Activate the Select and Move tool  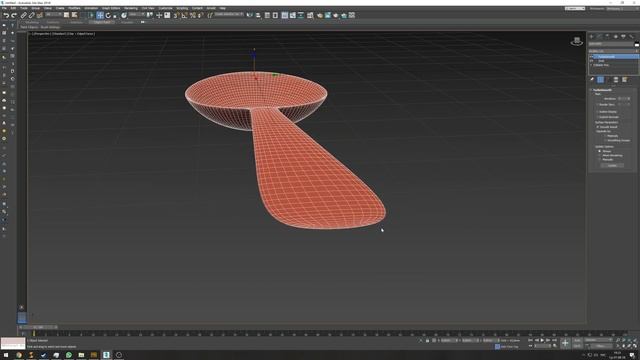[x=100, y=15]
